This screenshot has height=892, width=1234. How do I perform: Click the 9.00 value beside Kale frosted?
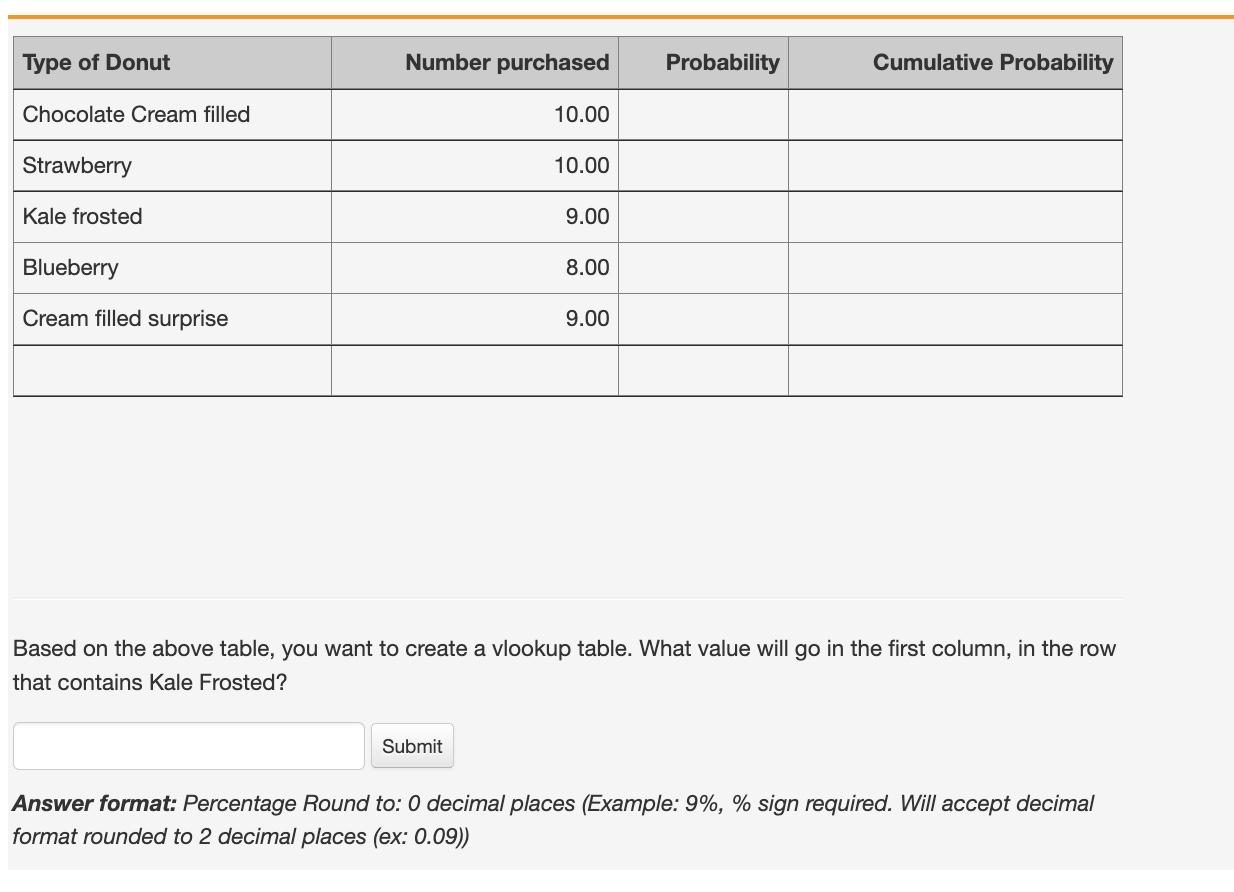click(590, 216)
